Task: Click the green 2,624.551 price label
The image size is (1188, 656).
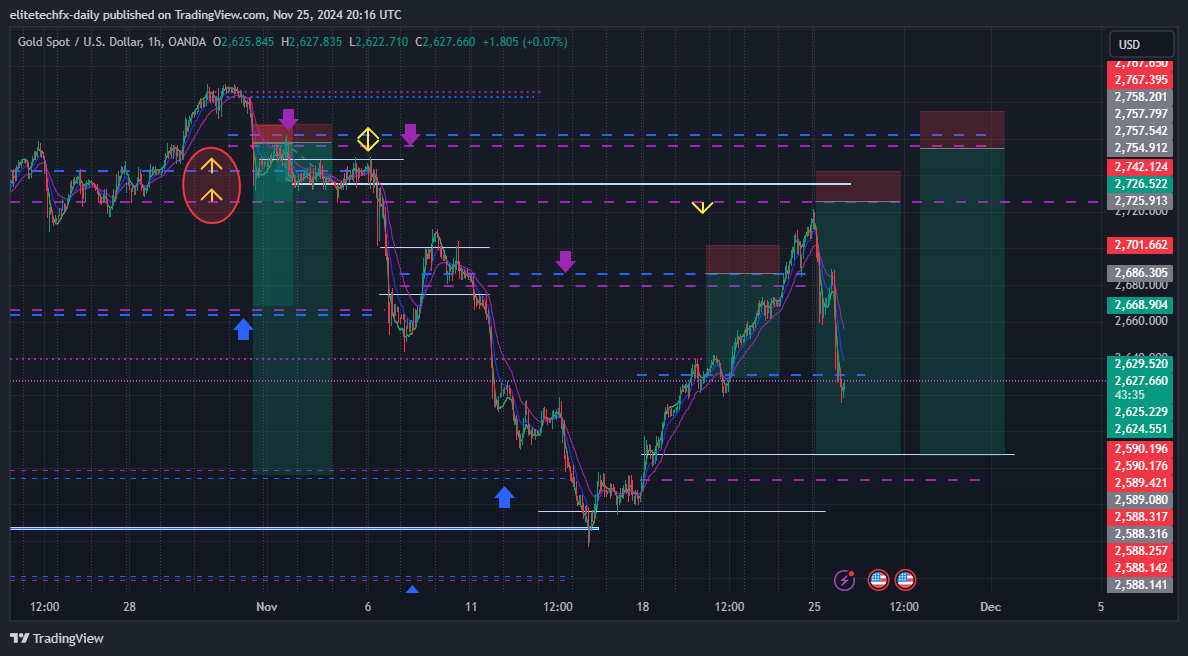Action: [x=1140, y=429]
